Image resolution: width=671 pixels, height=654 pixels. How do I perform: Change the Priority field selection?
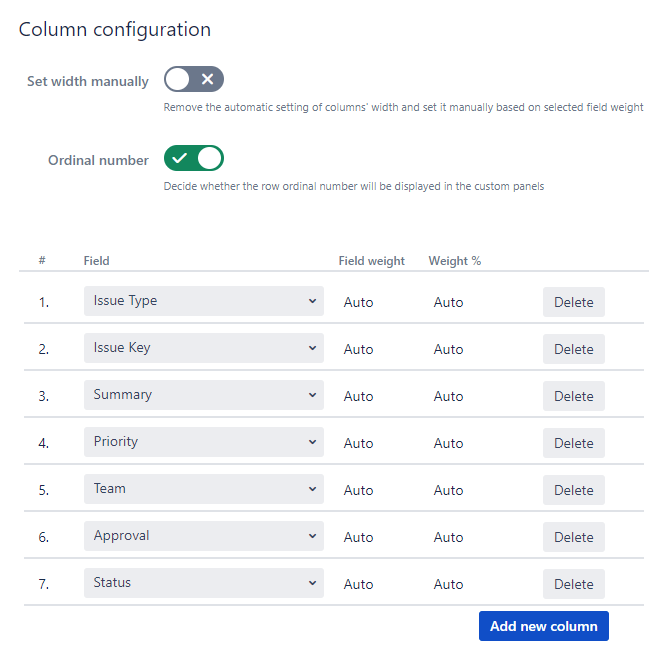click(x=203, y=442)
